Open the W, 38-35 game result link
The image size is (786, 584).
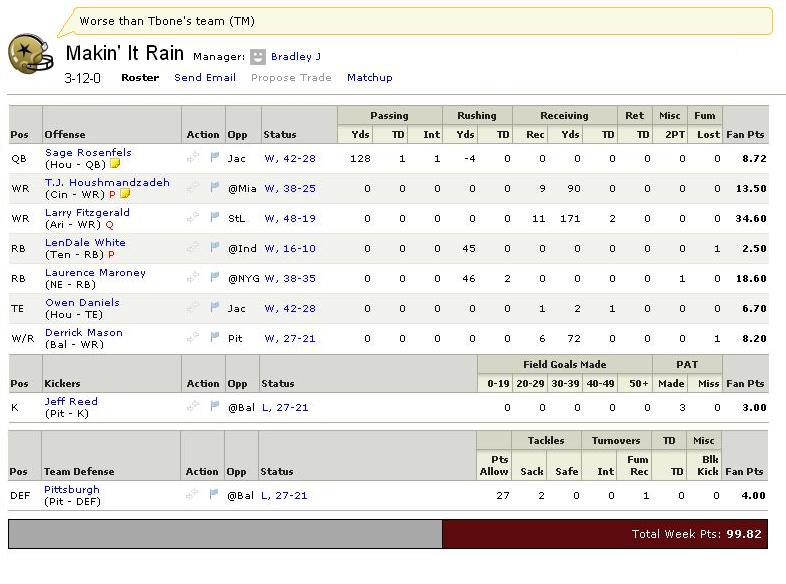(x=290, y=279)
